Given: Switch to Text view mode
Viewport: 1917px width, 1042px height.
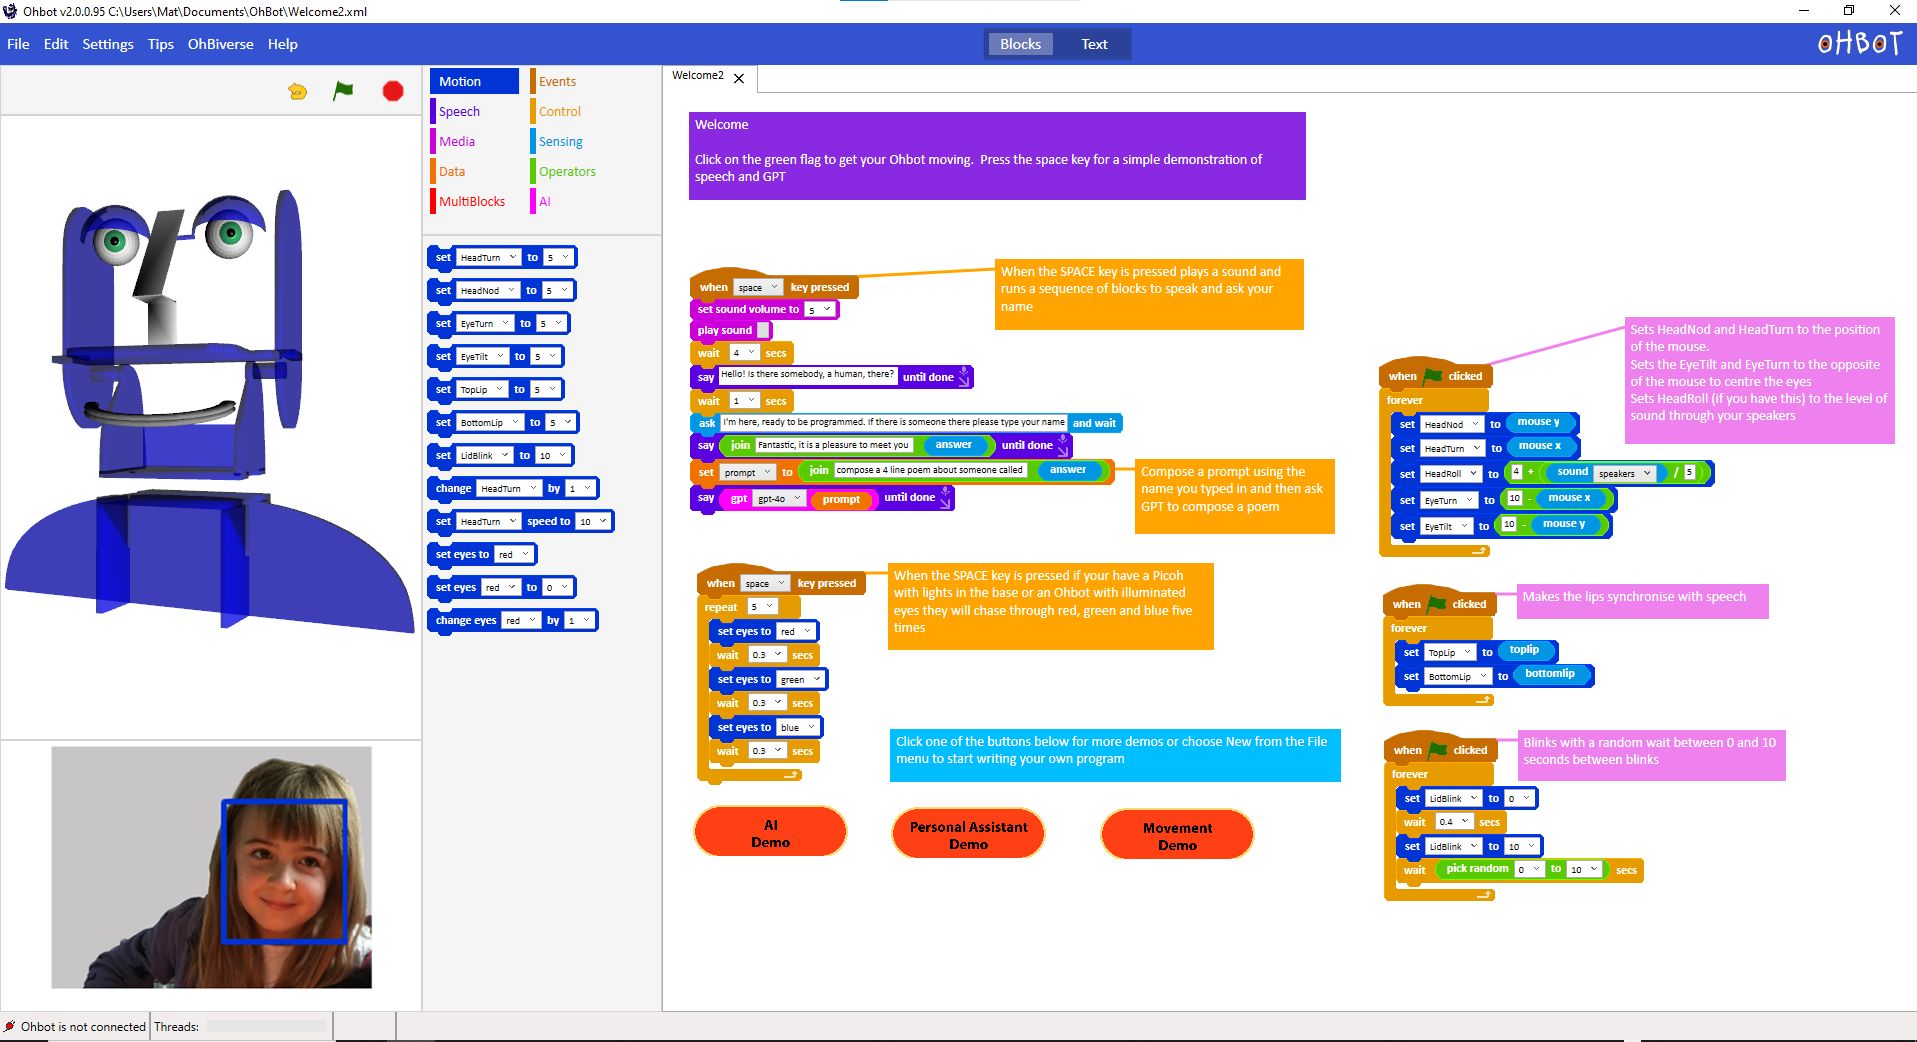Looking at the screenshot, I should 1094,44.
